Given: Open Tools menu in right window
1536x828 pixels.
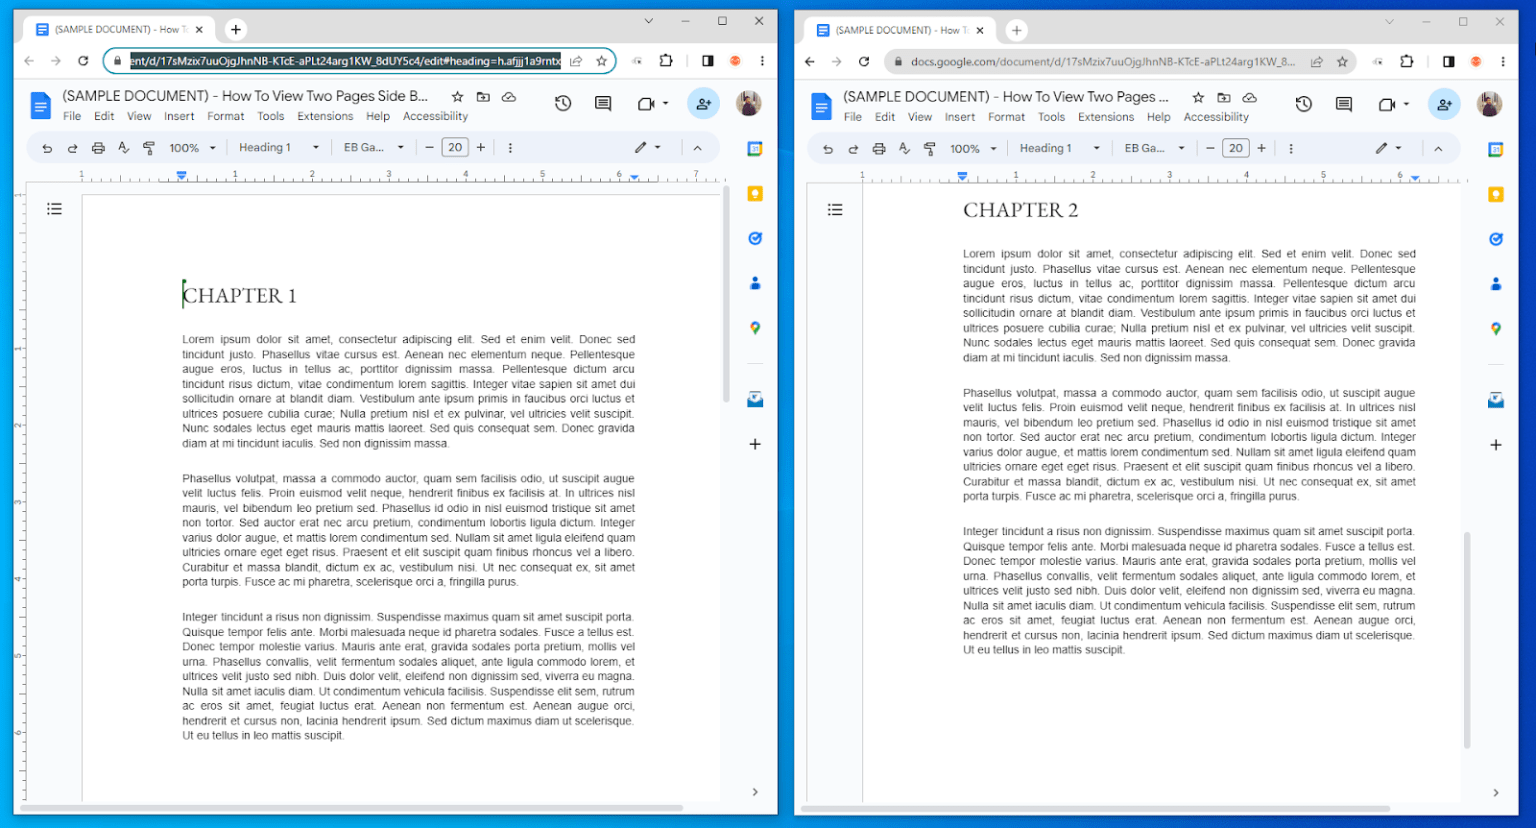Looking at the screenshot, I should click(x=1051, y=117).
